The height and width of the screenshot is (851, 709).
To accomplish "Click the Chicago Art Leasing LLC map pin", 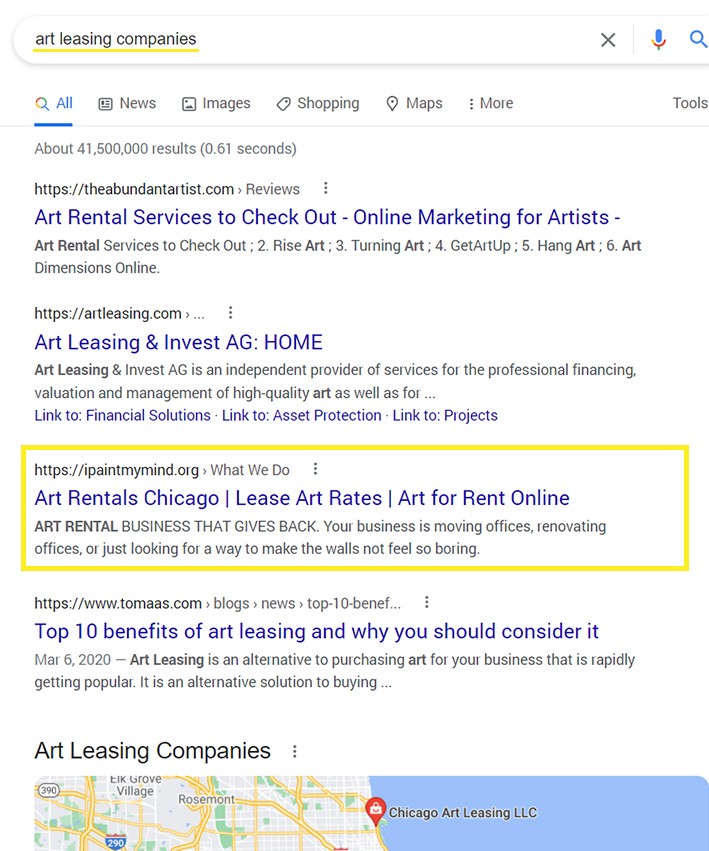I will pyautogui.click(x=377, y=810).
